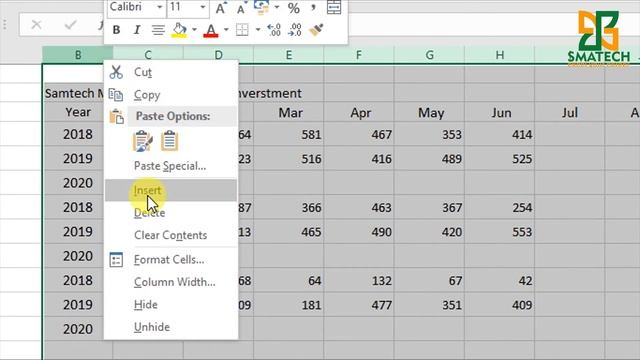The height and width of the screenshot is (360, 640).
Task: Open Paste Special dialog
Action: point(171,166)
